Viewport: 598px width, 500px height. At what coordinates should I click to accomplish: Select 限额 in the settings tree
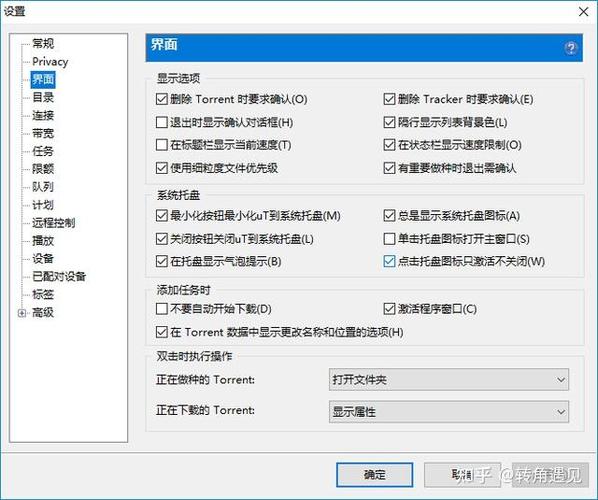pos(43,169)
